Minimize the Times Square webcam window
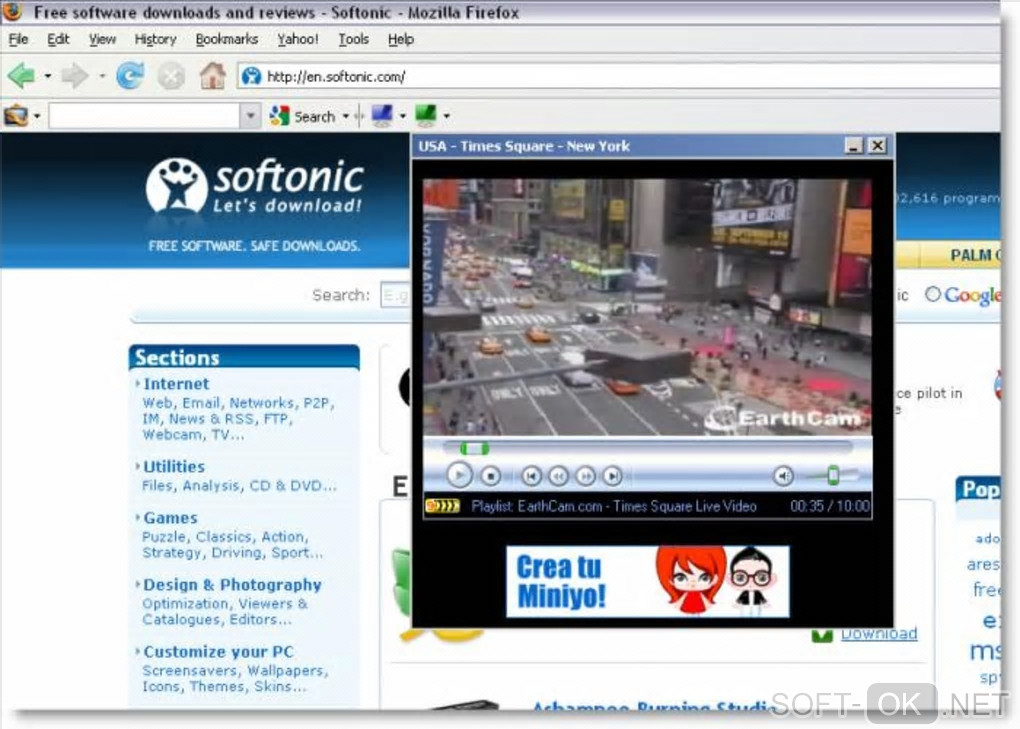This screenshot has width=1020, height=729. pos(853,146)
